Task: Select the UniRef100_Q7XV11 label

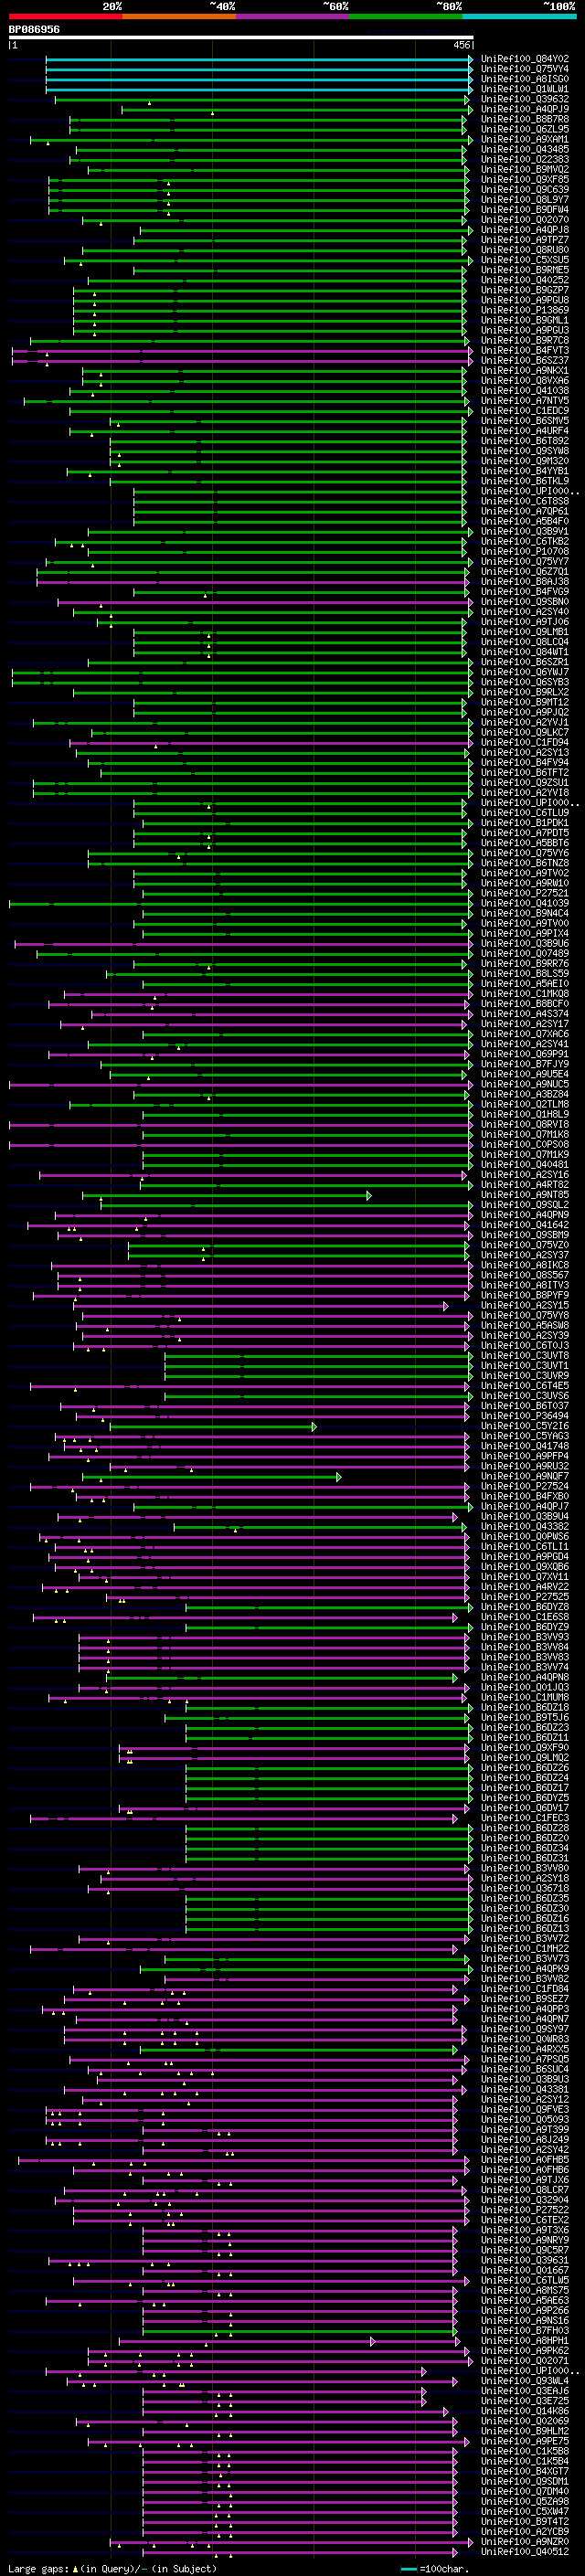Action: click(x=525, y=1577)
